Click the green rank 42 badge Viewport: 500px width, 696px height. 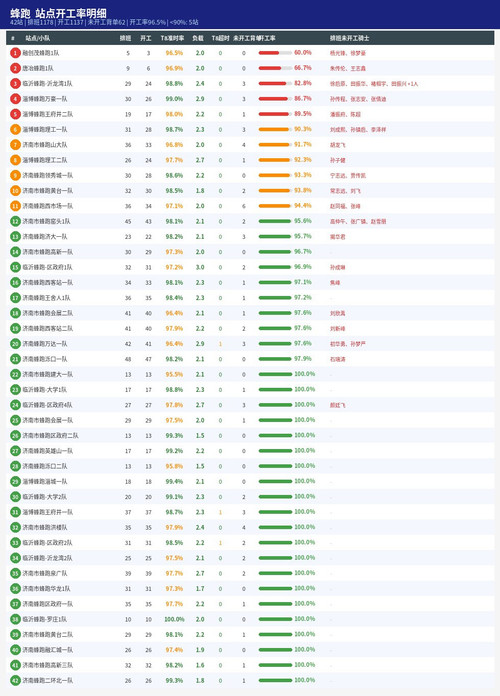(x=16, y=681)
